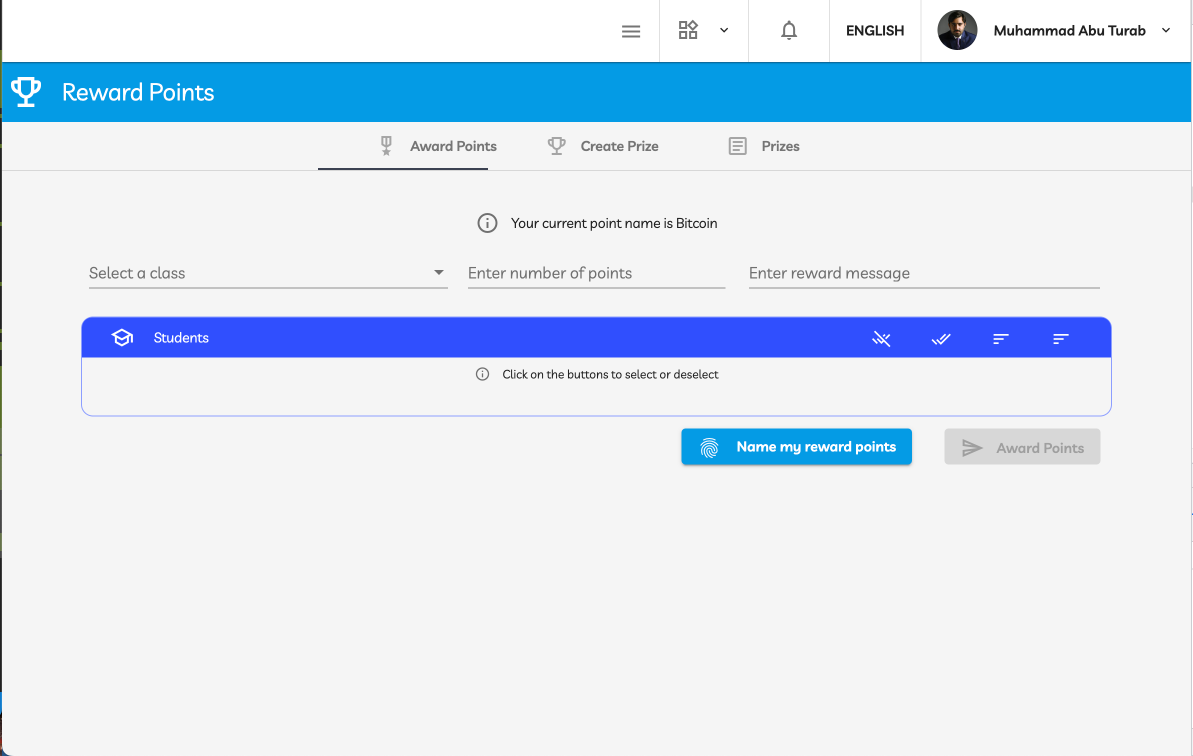This screenshot has width=1193, height=756.
Task: Open the Muhammad Abu Turab account menu
Action: pos(1069,30)
